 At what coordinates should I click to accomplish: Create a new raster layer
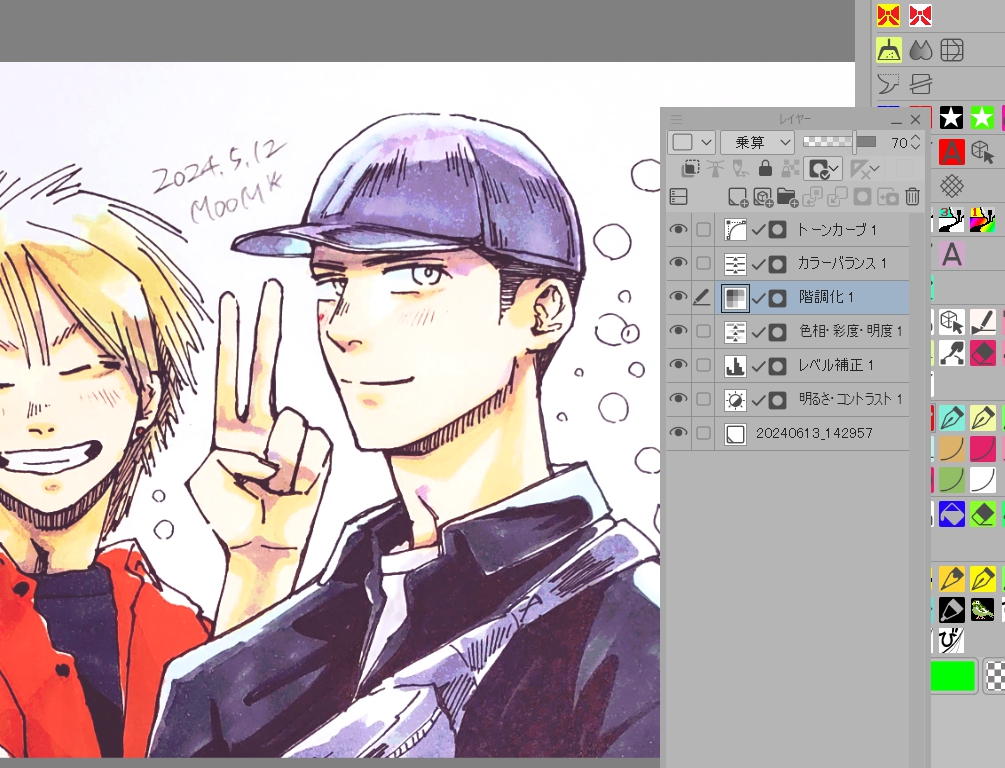[x=737, y=197]
